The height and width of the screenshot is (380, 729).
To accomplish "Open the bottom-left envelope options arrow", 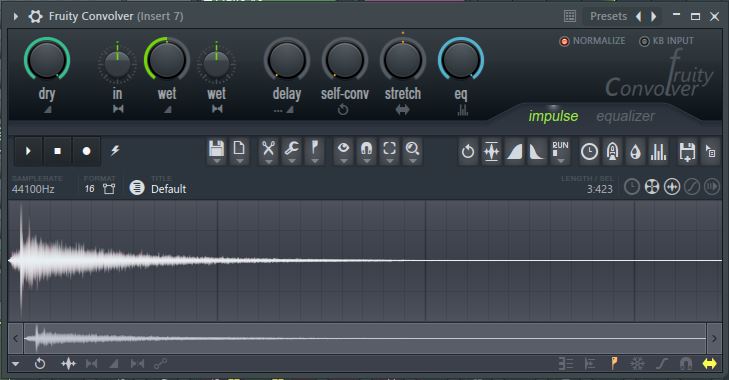I will 15,364.
